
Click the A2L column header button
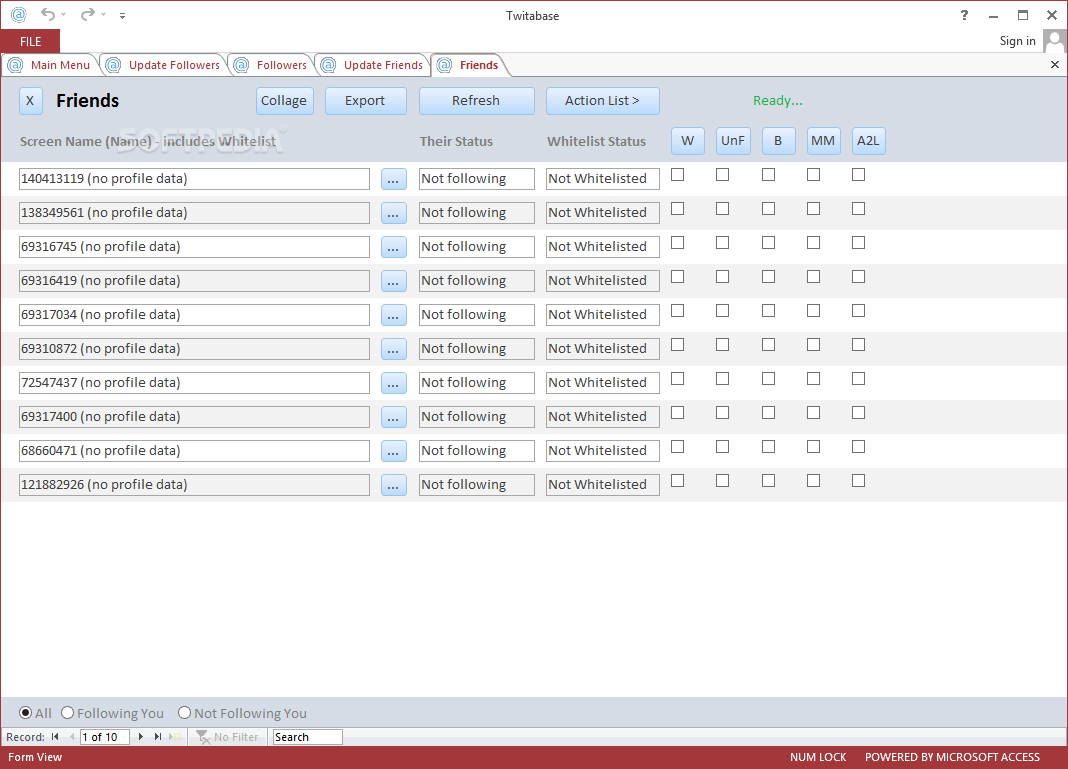pyautogui.click(x=868, y=141)
